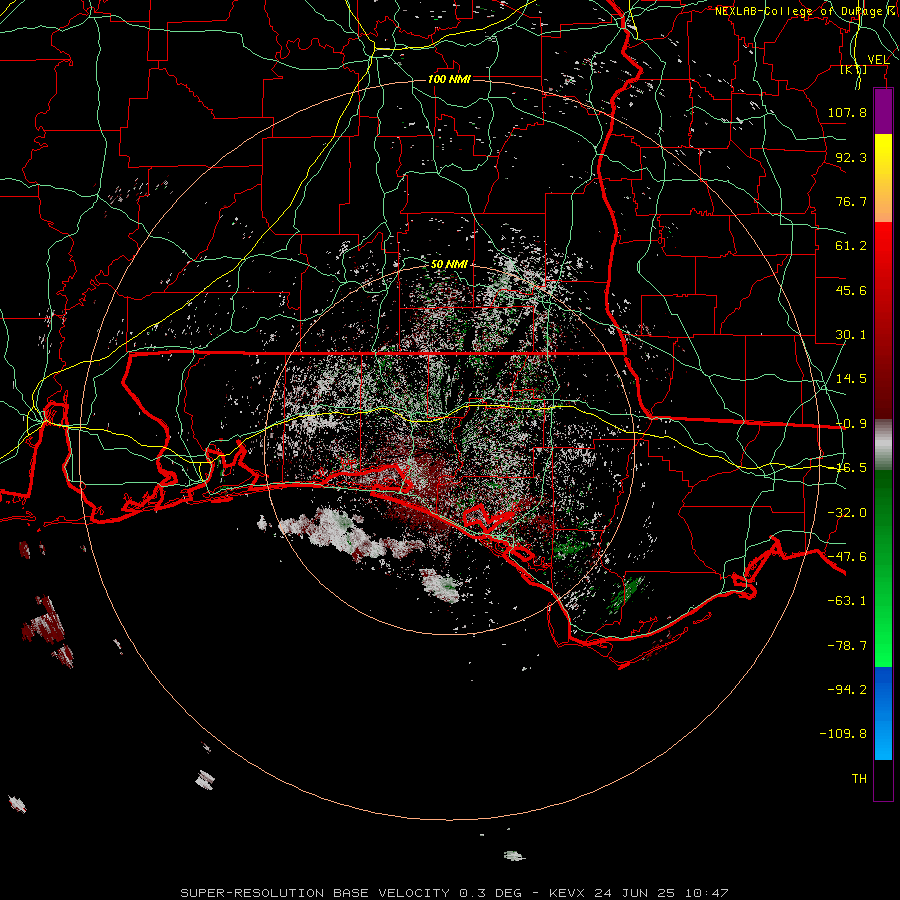Click the 107.8 value on velocity scale

(847, 112)
